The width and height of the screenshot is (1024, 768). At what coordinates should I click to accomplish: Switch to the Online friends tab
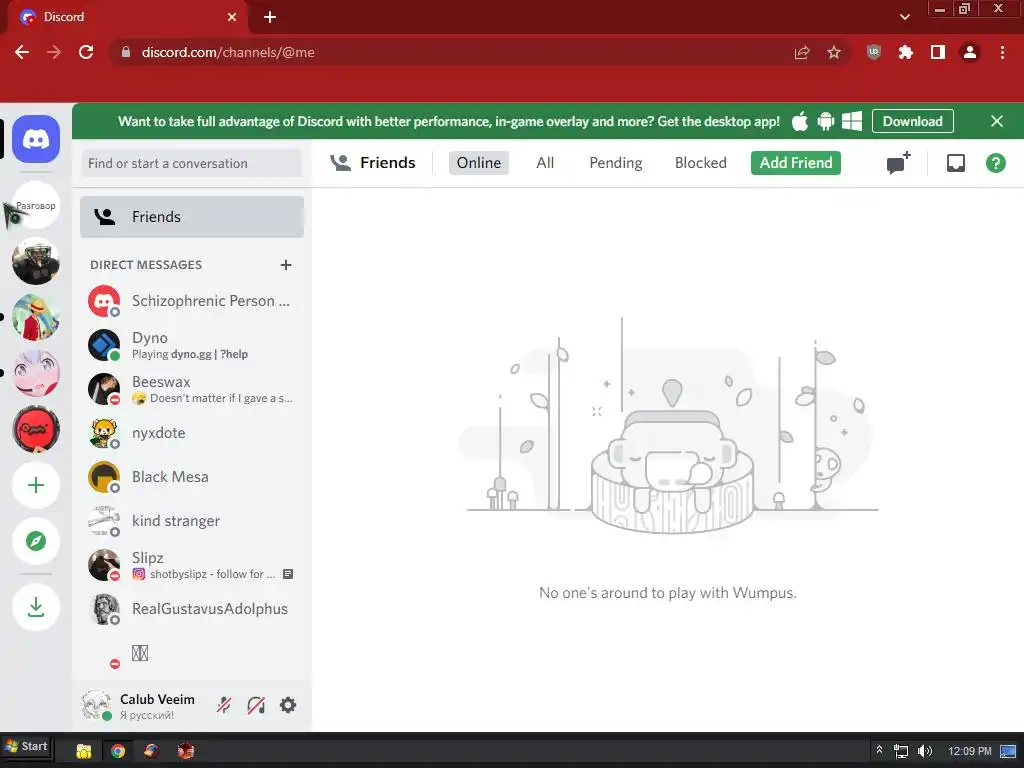479,163
